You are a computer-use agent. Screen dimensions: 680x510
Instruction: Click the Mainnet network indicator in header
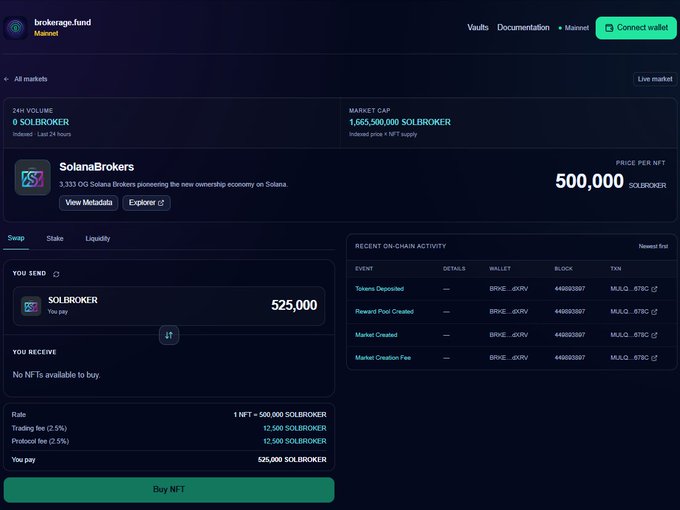click(x=573, y=28)
